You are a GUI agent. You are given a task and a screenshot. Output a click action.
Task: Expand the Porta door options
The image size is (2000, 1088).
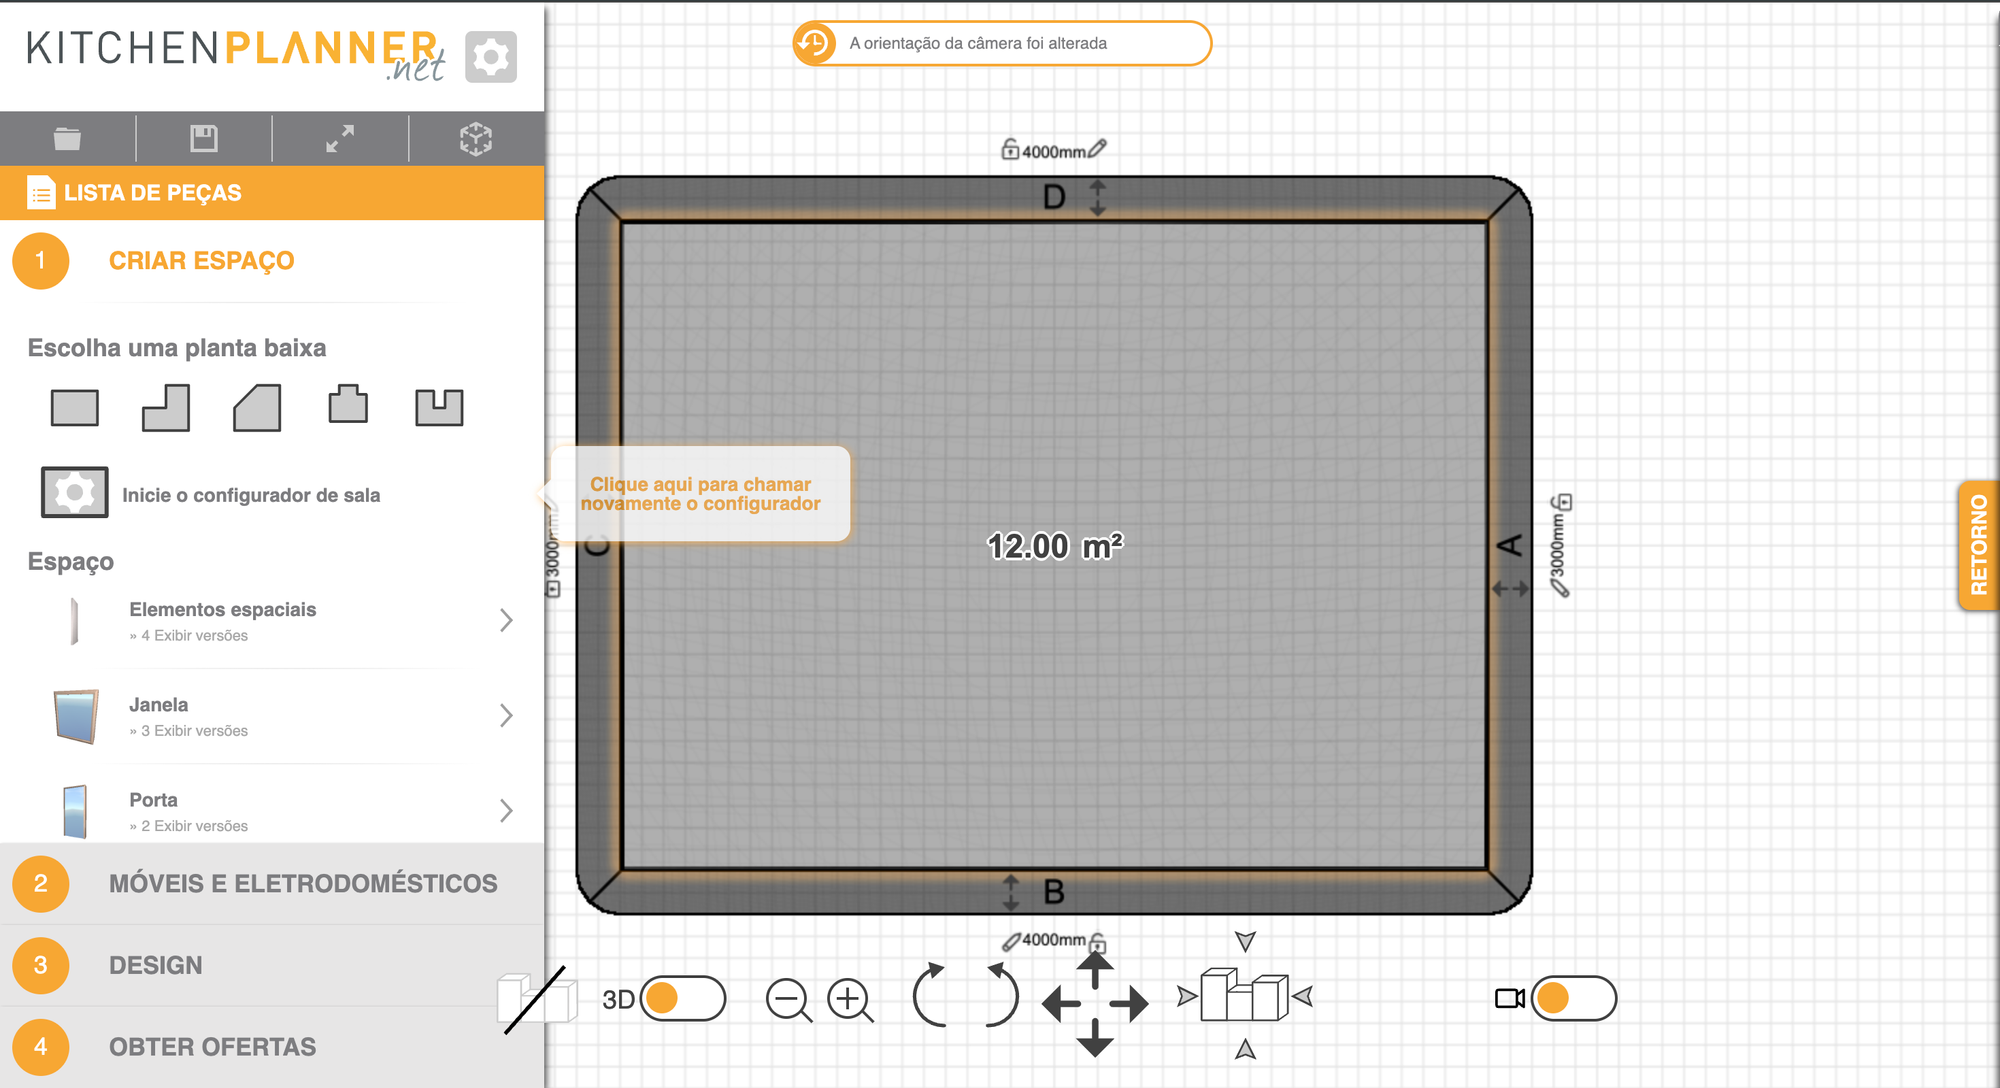pos(507,811)
